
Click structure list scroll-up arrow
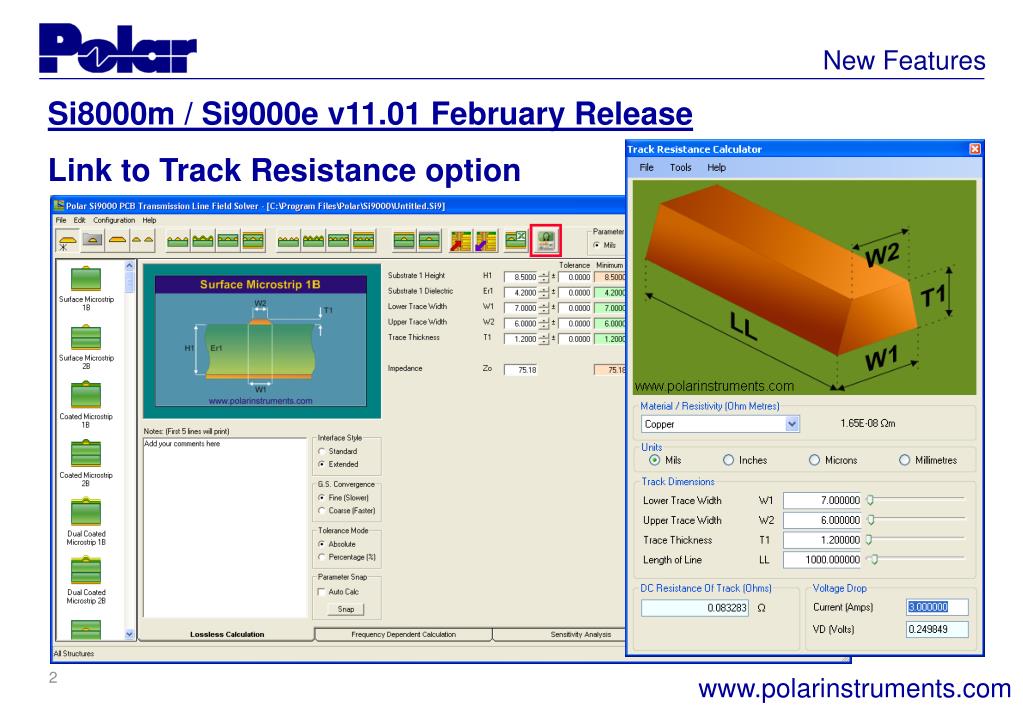tap(129, 266)
